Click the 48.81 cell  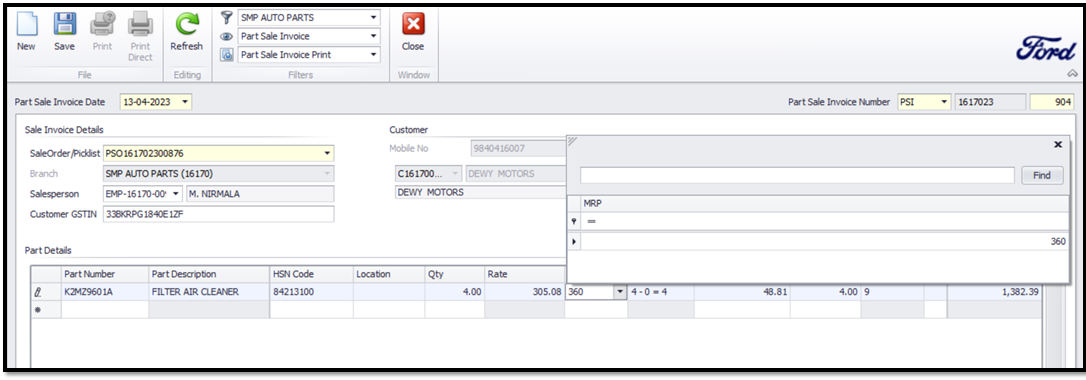pos(742,292)
